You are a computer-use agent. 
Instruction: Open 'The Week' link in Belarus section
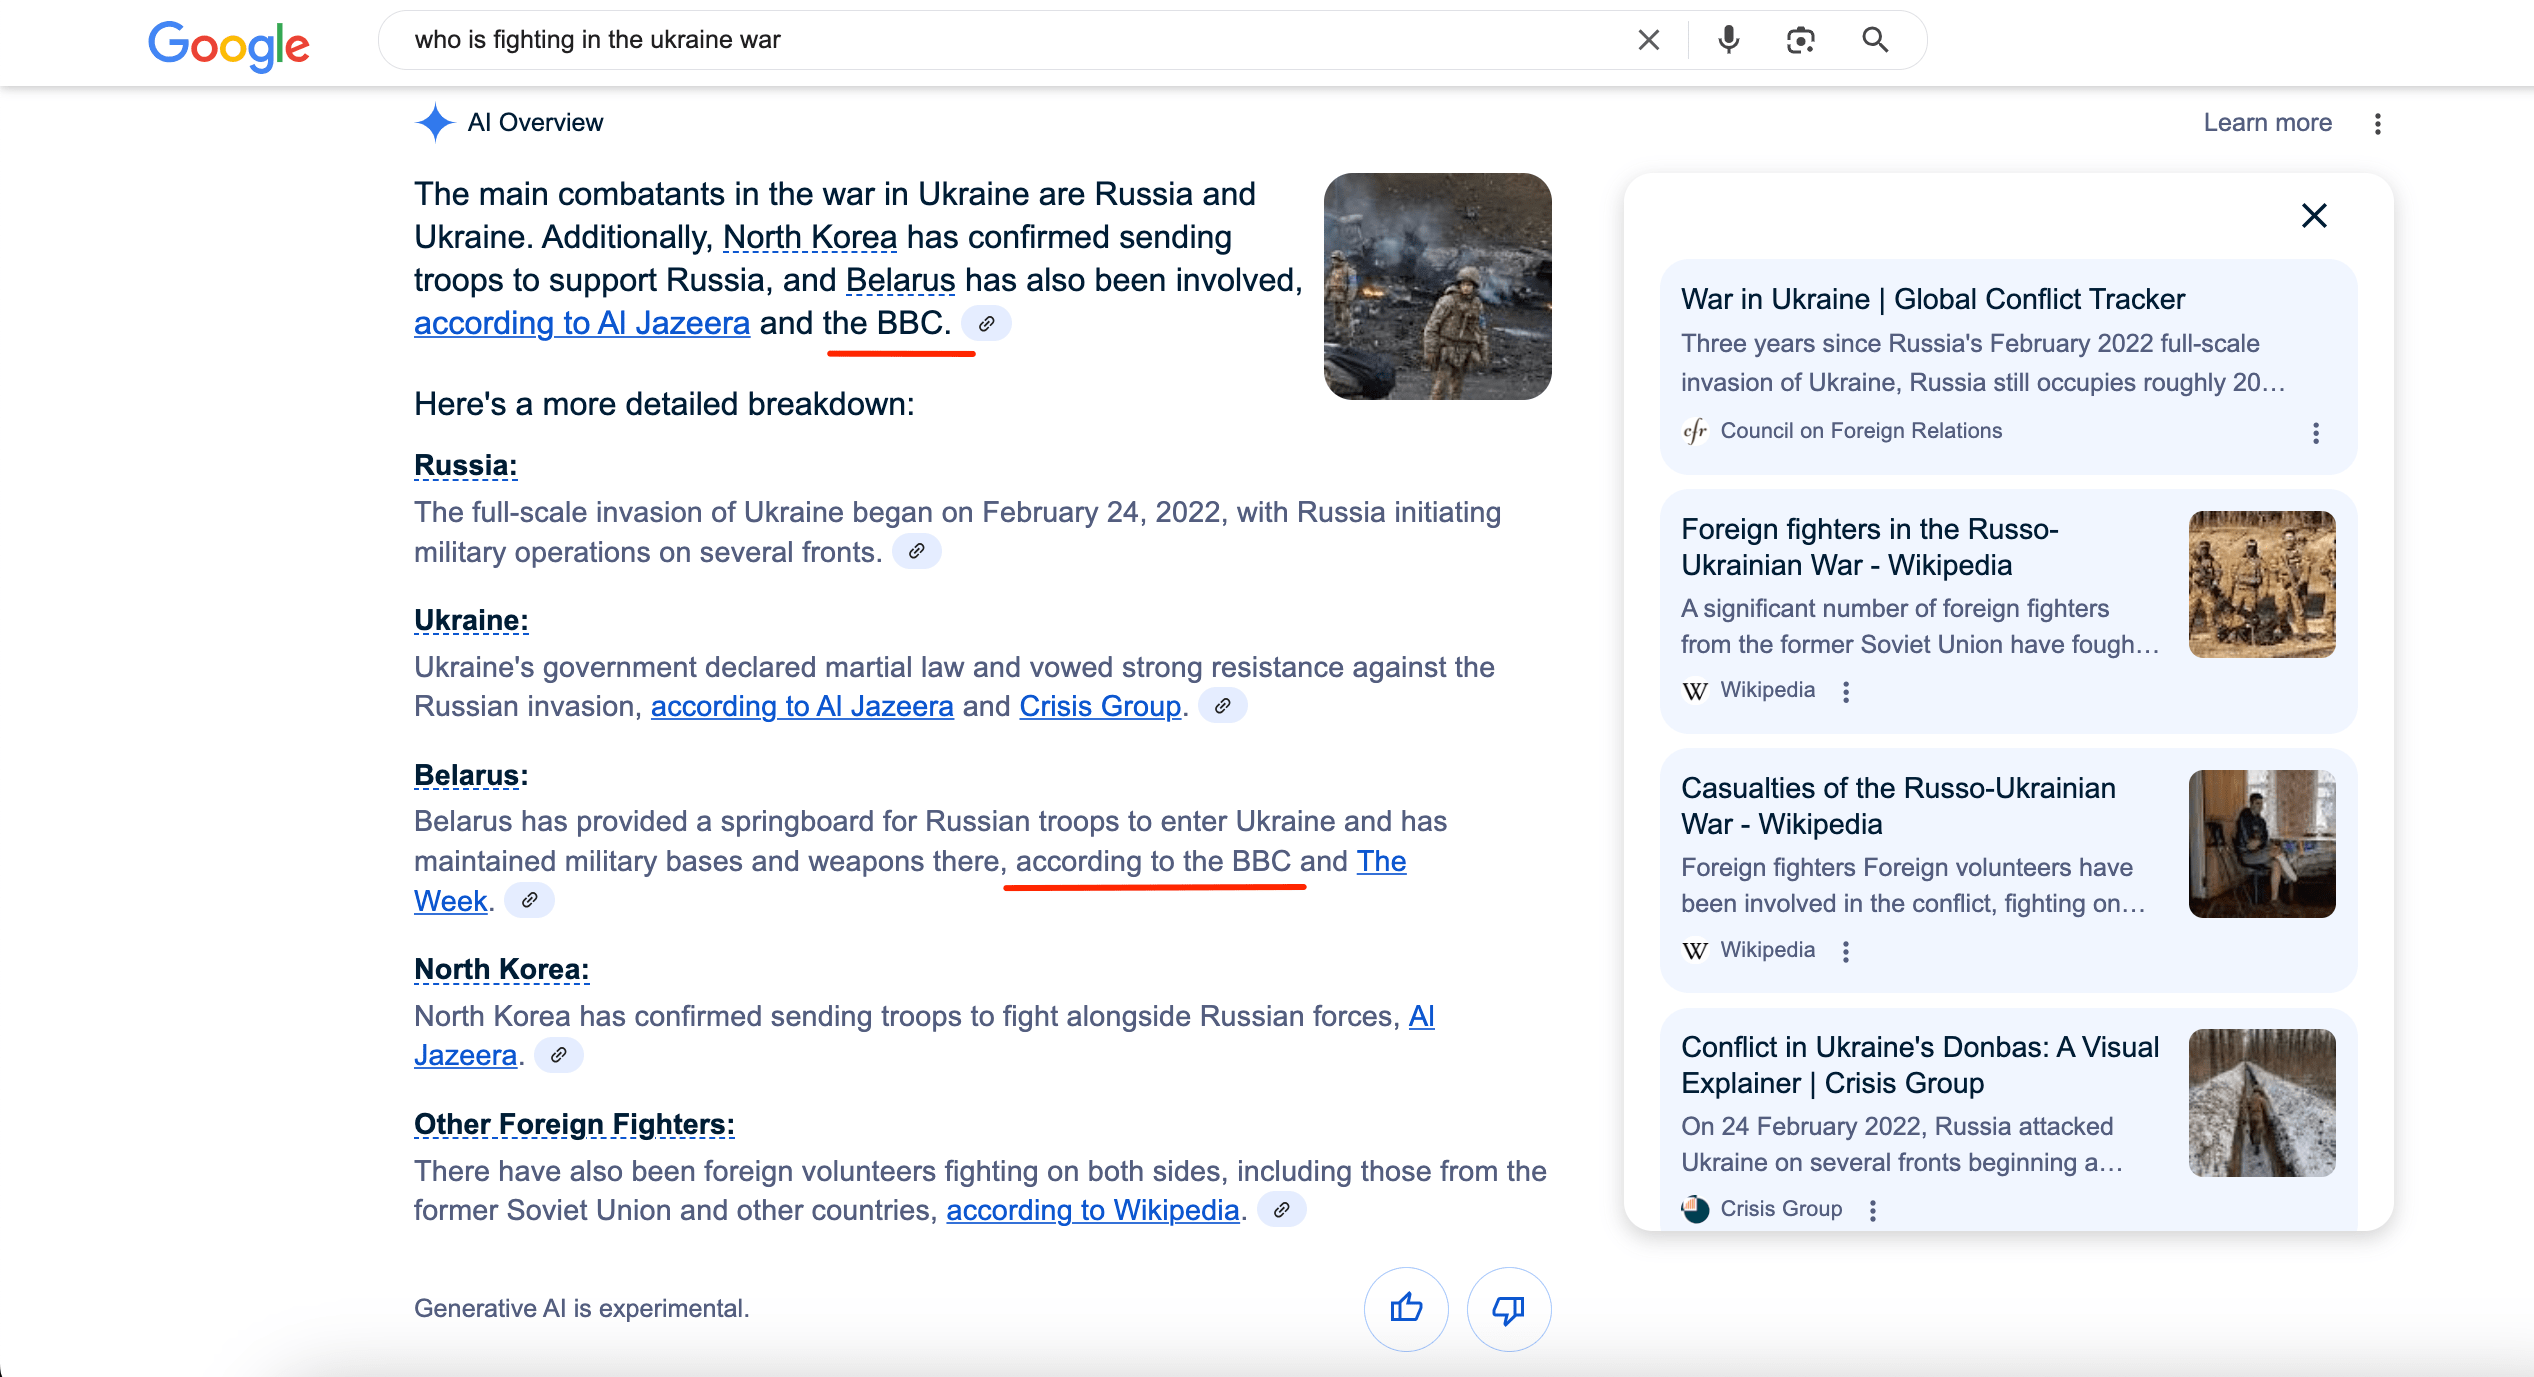[x=1381, y=861]
